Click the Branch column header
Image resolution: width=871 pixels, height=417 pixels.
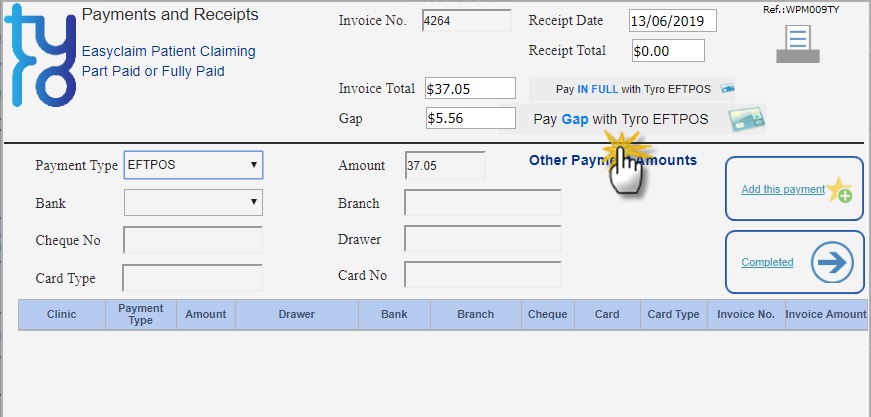(475, 314)
